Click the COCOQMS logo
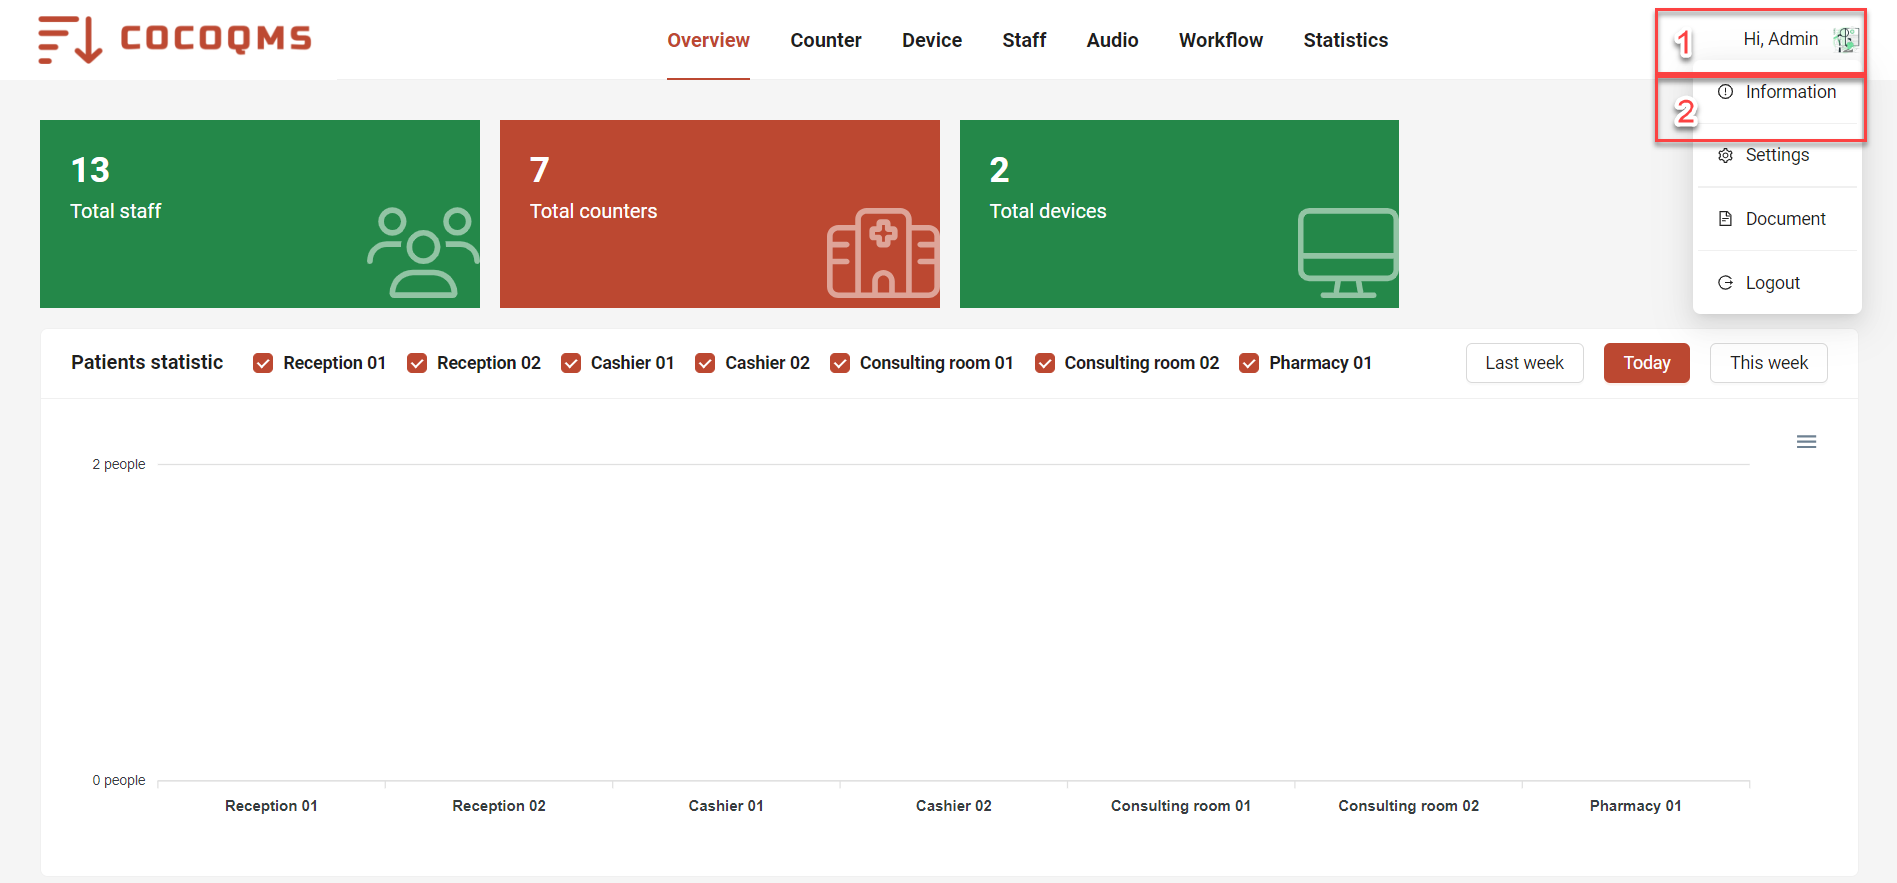1897x883 pixels. [175, 39]
